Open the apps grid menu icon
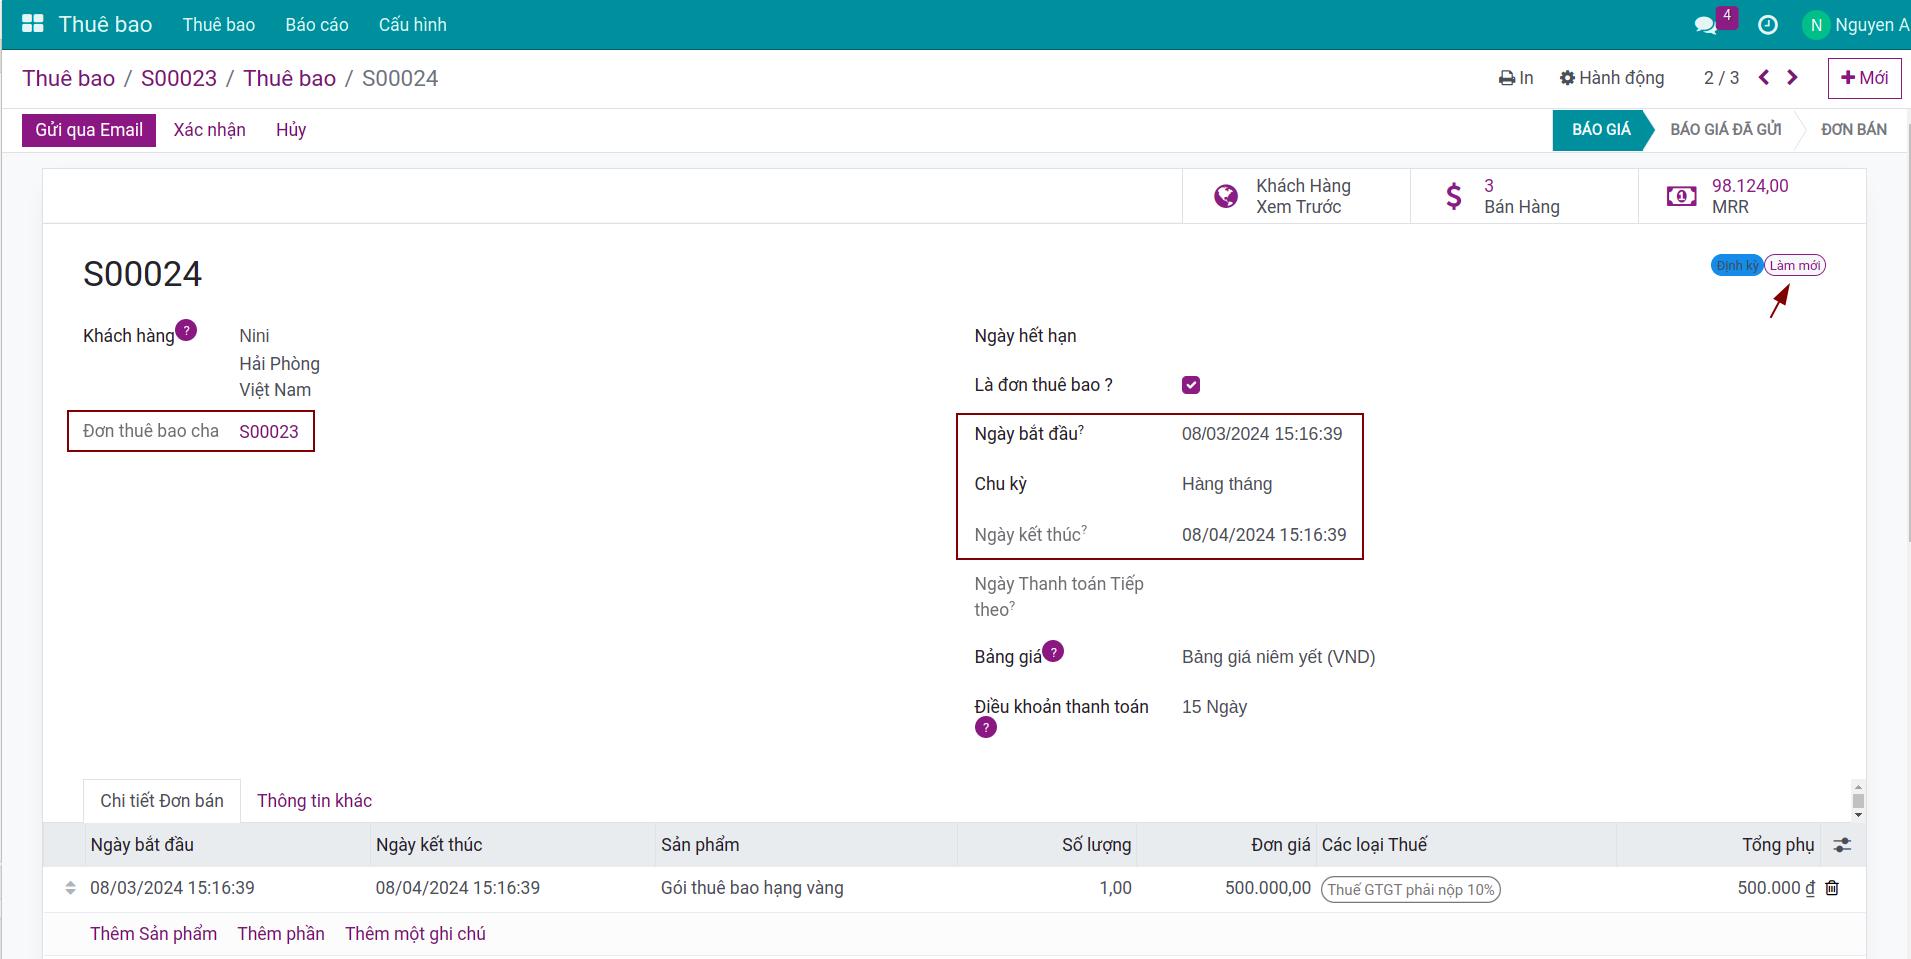This screenshot has width=1911, height=959. [33, 24]
